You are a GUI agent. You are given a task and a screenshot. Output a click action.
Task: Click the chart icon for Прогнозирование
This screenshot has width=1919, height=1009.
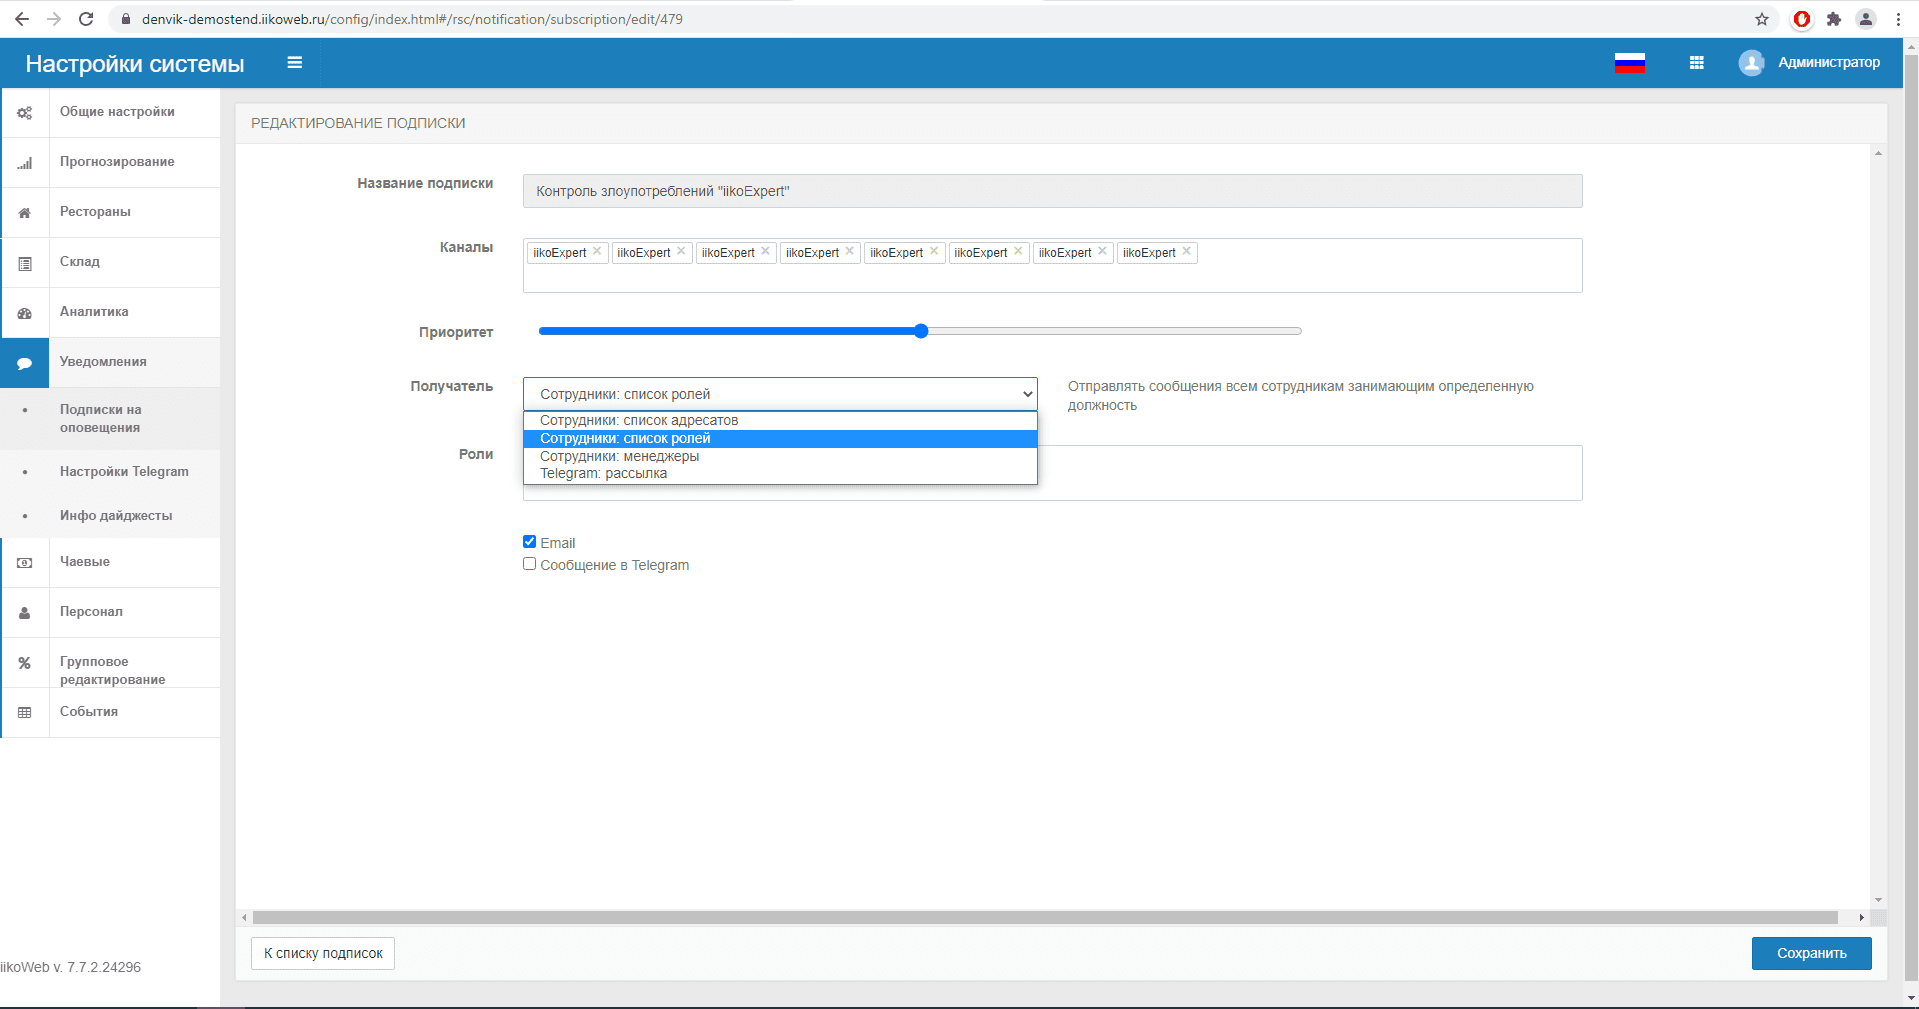pos(25,163)
